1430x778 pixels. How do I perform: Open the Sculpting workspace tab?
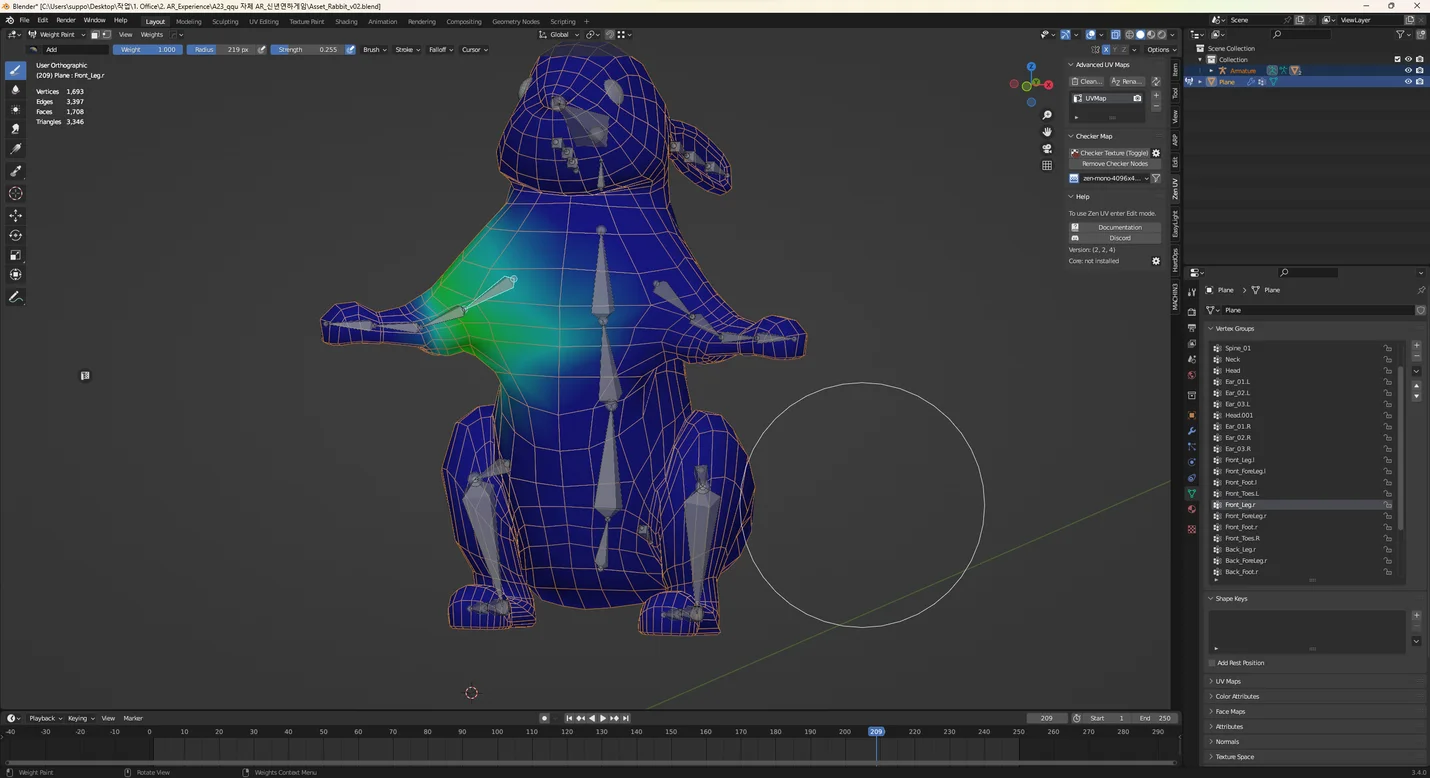[x=225, y=21]
